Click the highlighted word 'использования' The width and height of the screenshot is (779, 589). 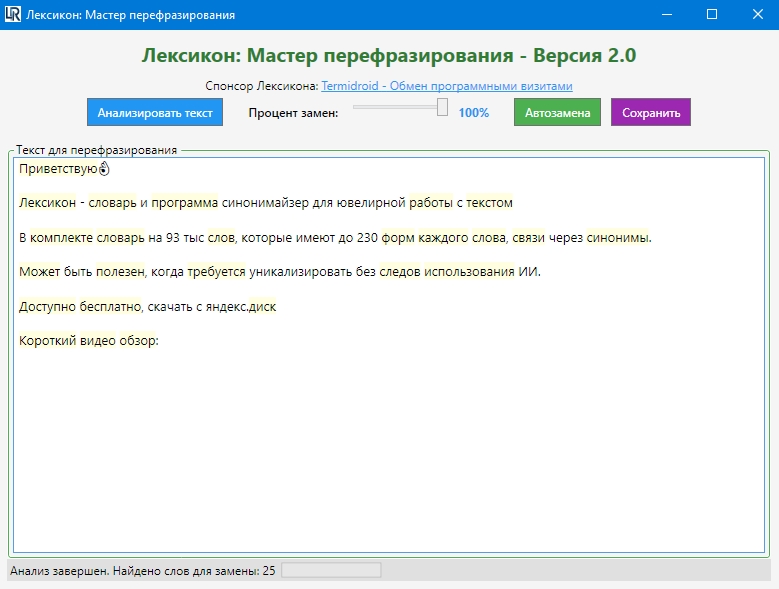point(469,272)
